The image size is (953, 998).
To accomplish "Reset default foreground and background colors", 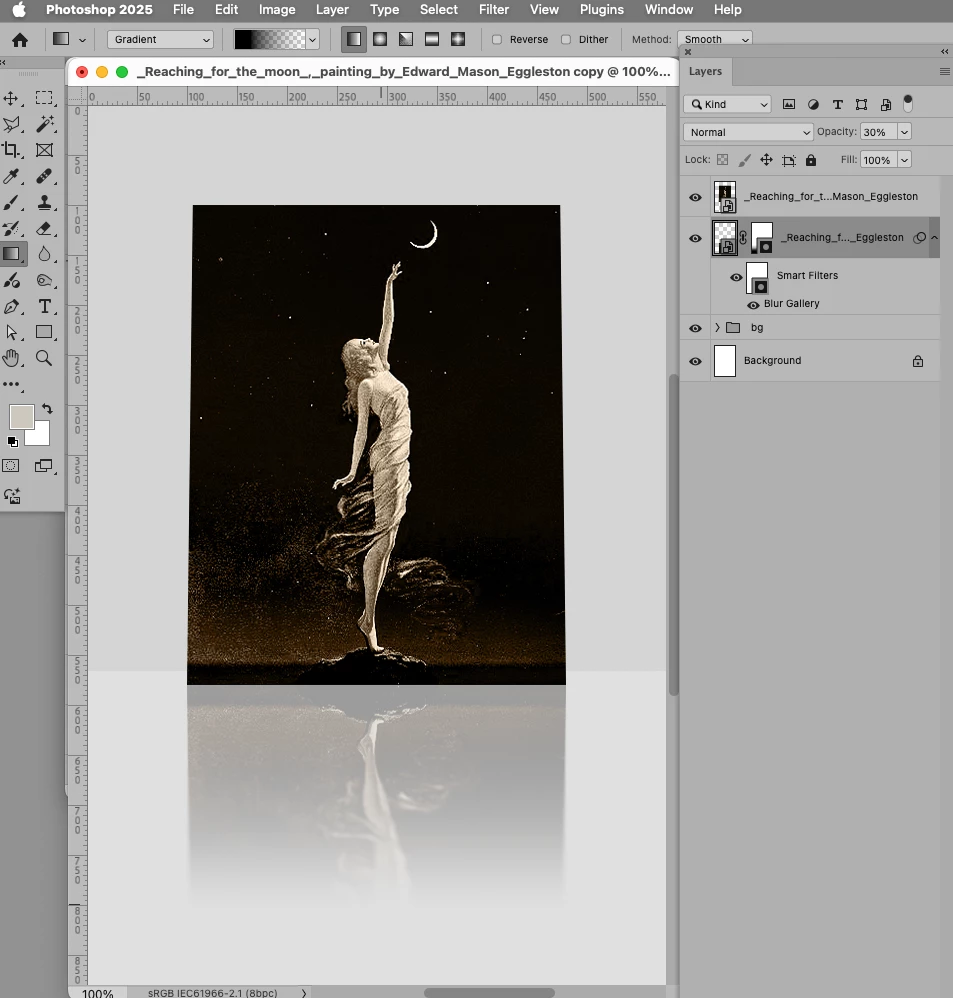I will pos(13,442).
